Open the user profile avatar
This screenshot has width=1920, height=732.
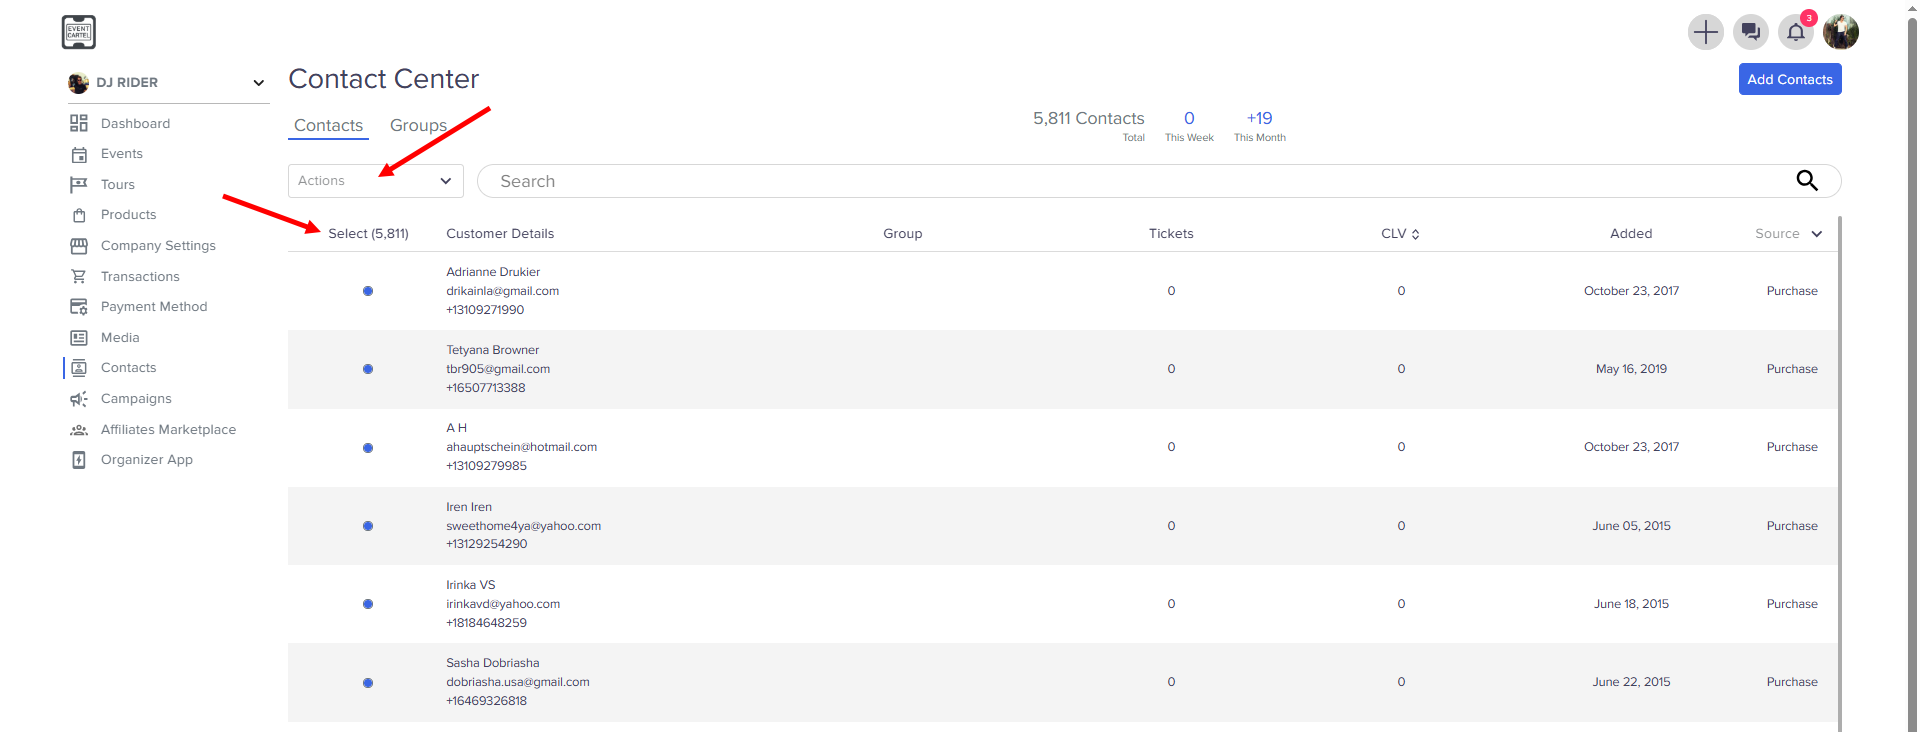click(x=1841, y=32)
